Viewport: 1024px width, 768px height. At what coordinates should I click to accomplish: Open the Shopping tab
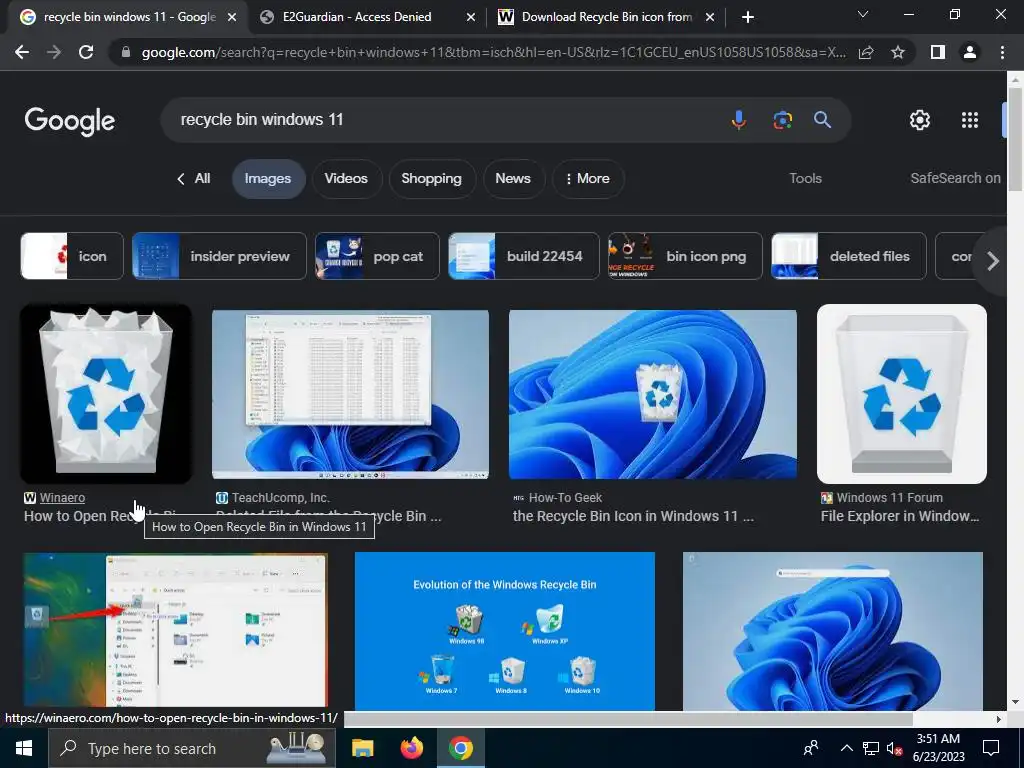click(432, 179)
